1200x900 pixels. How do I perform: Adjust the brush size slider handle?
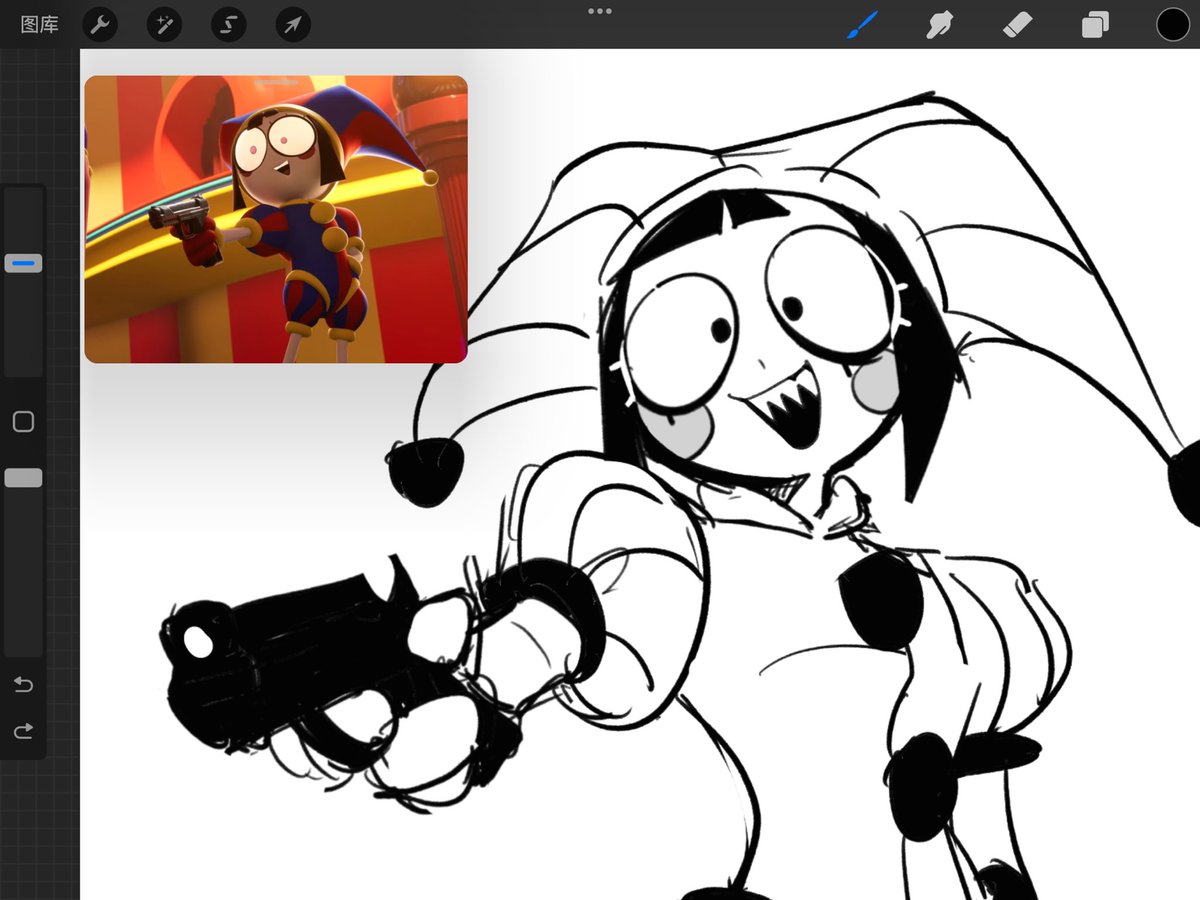click(x=24, y=264)
